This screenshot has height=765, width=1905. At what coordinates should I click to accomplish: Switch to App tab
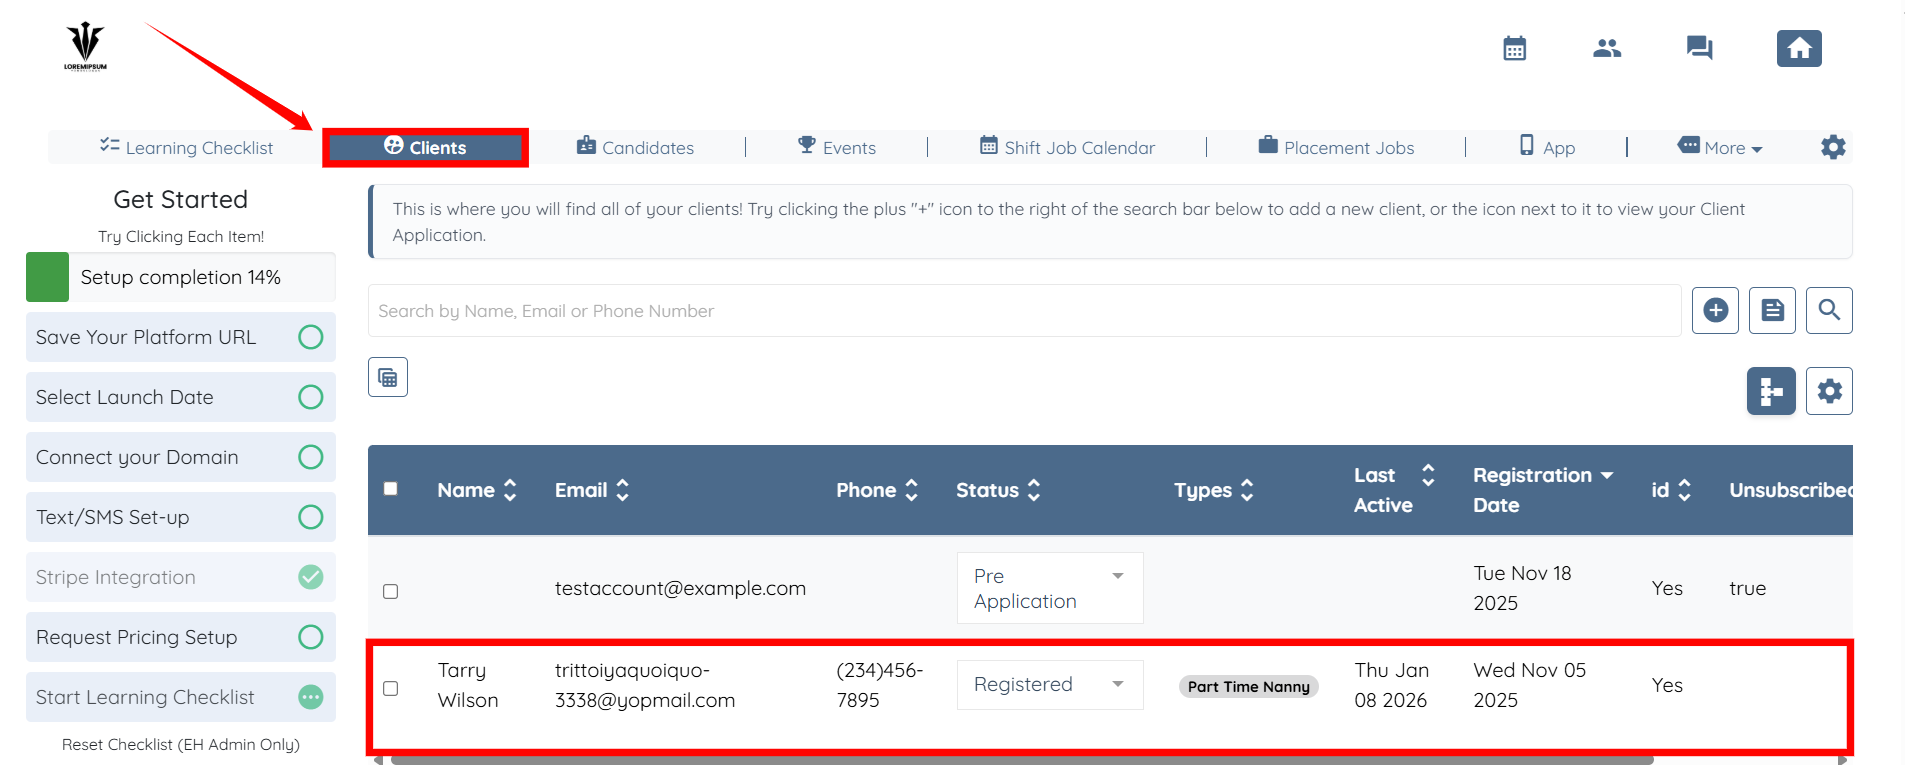1547,147
